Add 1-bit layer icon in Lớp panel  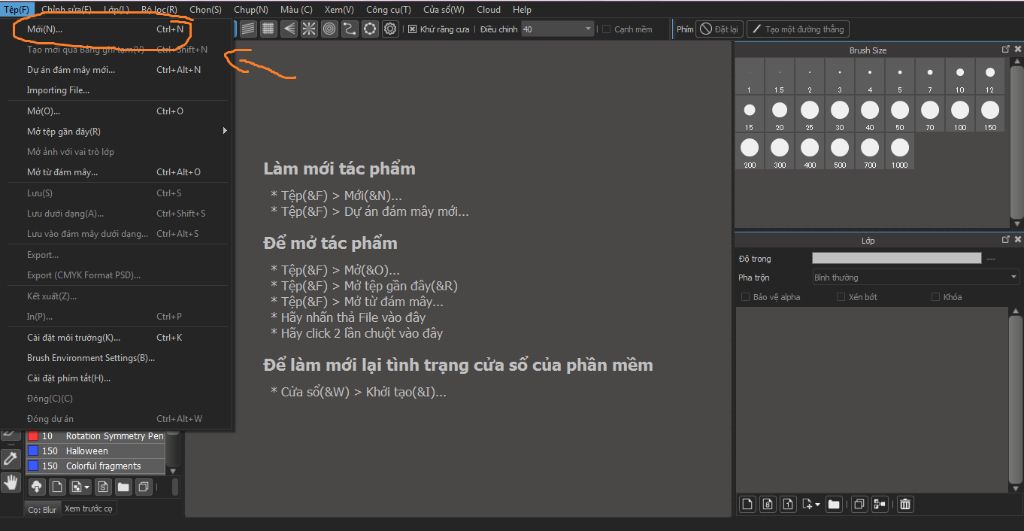(x=788, y=504)
